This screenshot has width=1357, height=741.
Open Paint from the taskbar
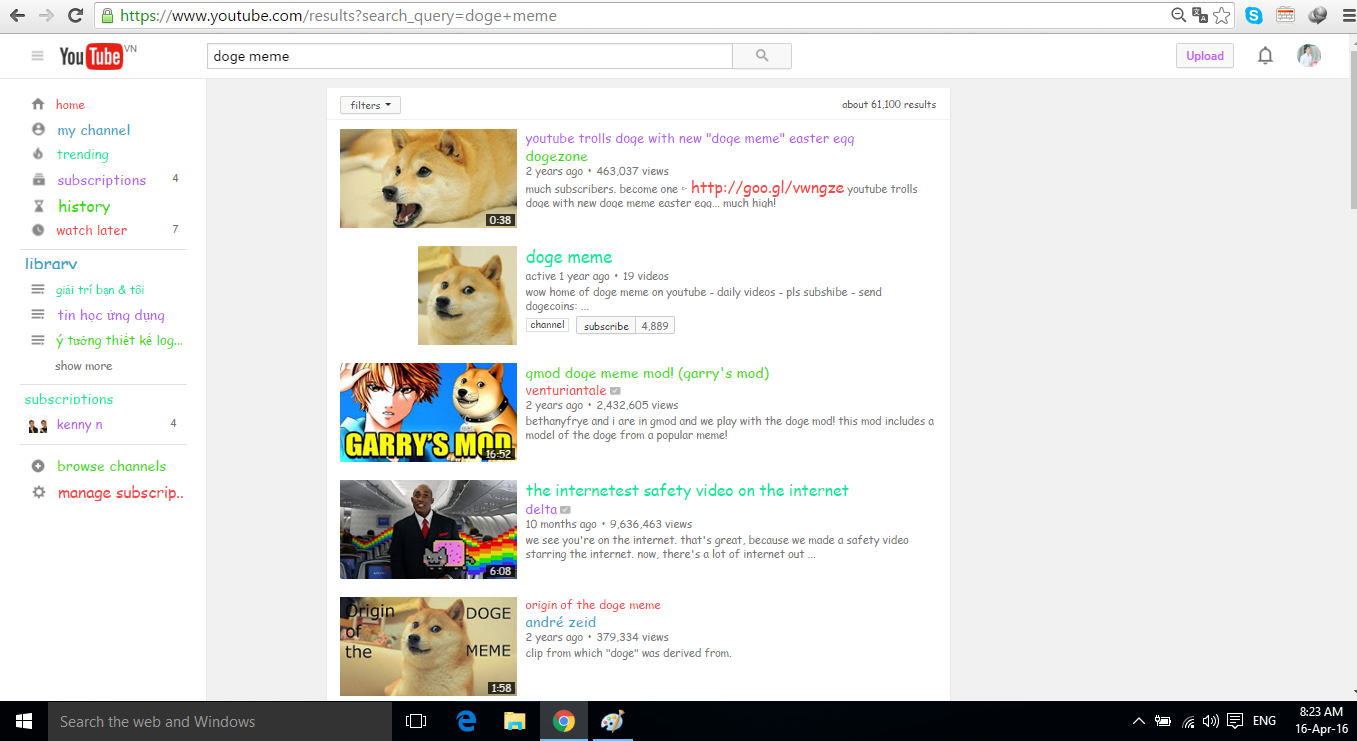coord(612,721)
